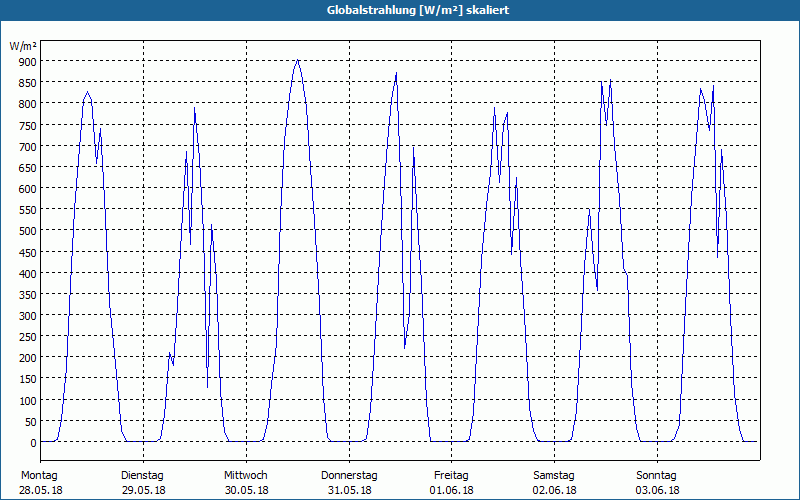The width and height of the screenshot is (800, 500).
Task: Select the 700 y-axis value
Action: (x=28, y=146)
